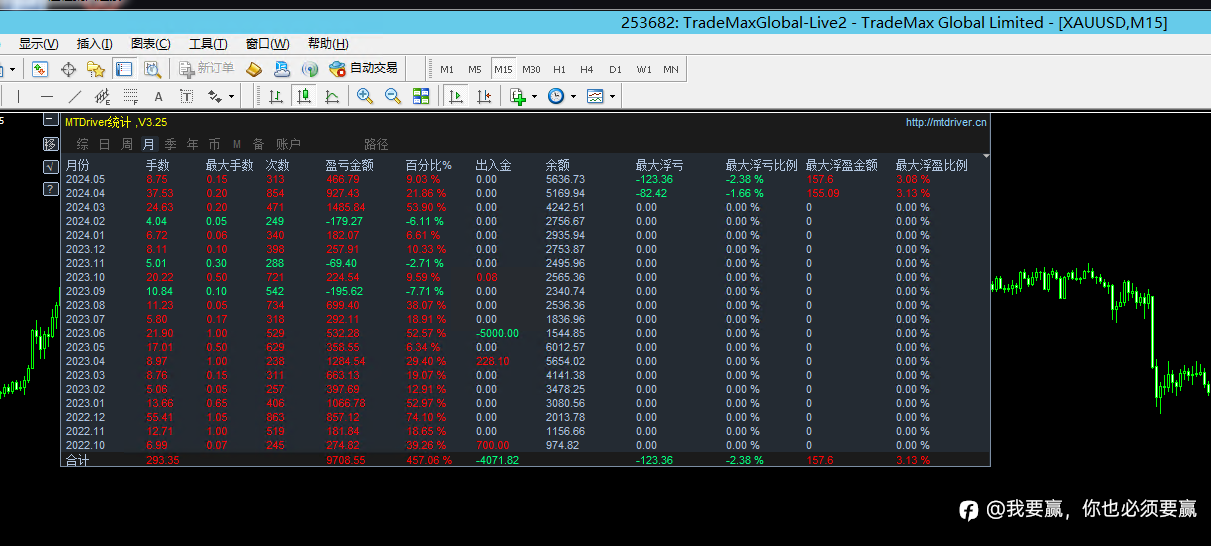
Task: Select the text A tool
Action: point(158,97)
